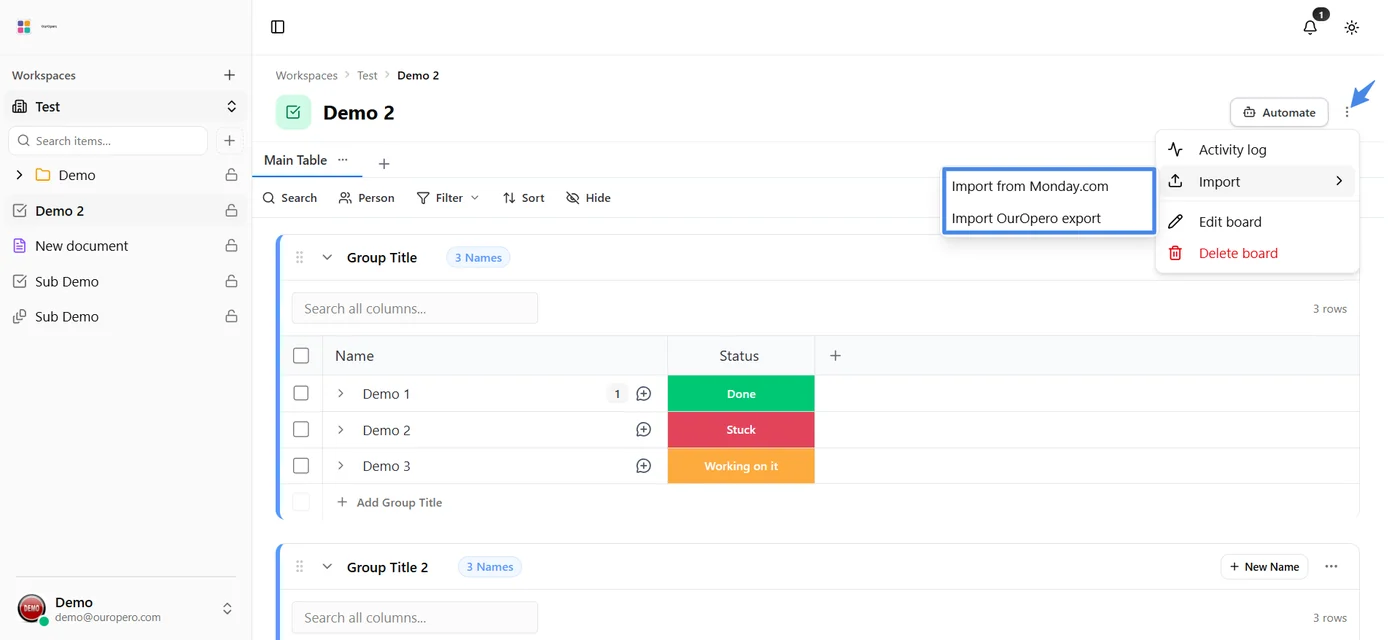Open the Filter dropdown
Viewport: 1400px width, 640px height.
pos(448,198)
